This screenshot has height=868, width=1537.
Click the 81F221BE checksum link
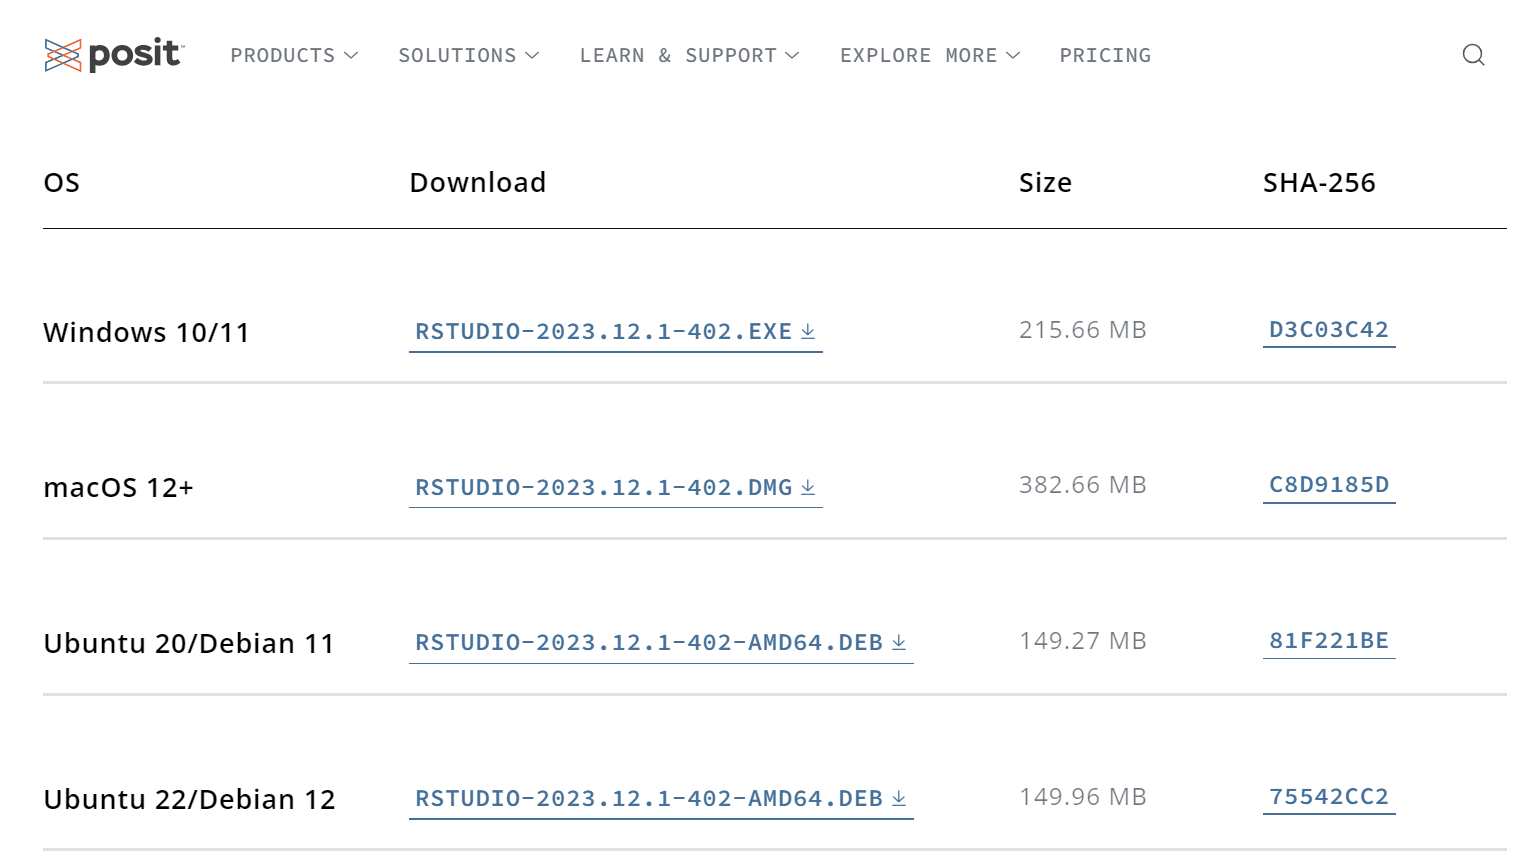1328,641
